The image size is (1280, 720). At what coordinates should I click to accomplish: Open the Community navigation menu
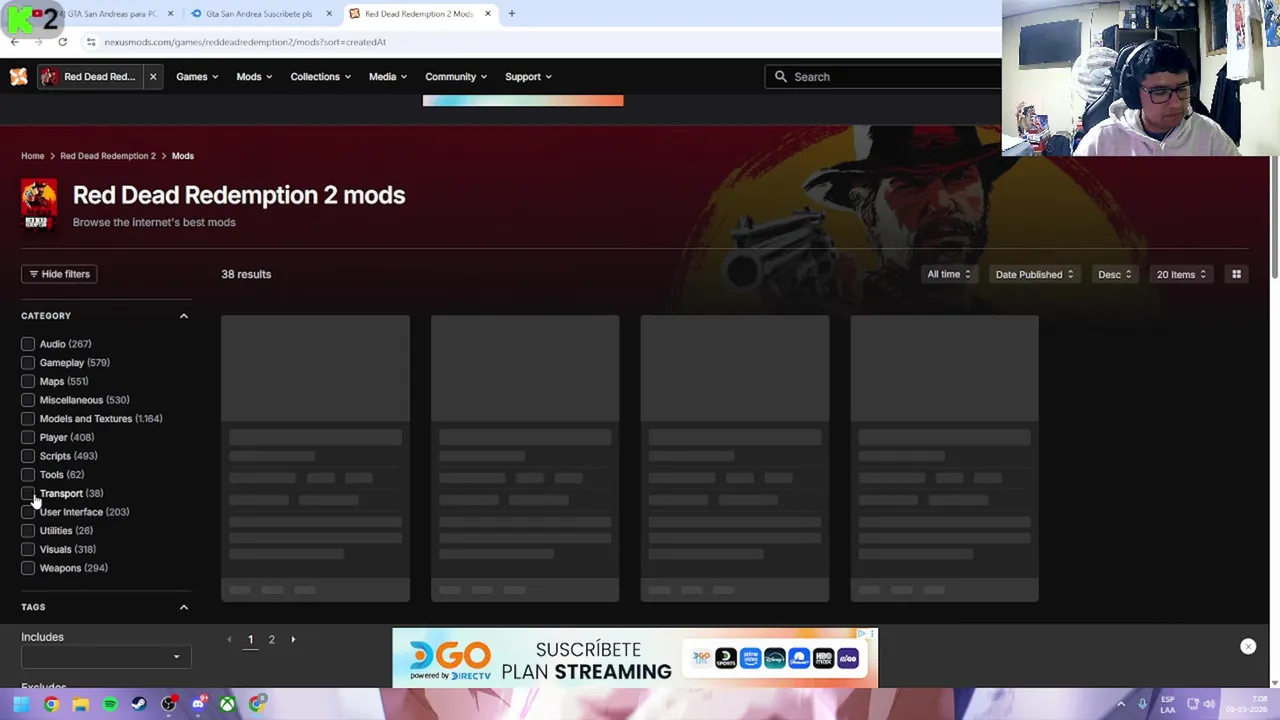click(x=455, y=77)
